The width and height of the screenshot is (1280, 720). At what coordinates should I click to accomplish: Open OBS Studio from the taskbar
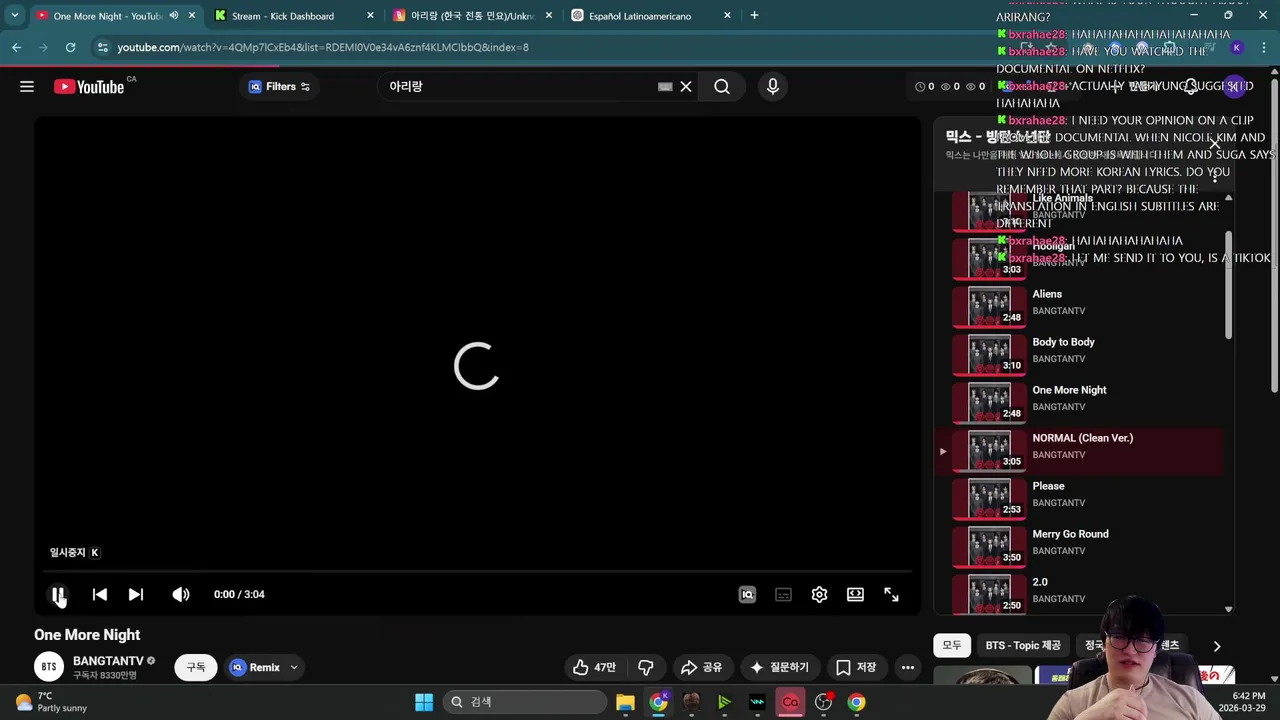(823, 702)
